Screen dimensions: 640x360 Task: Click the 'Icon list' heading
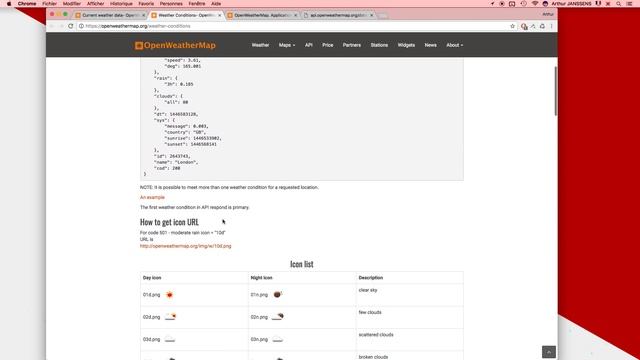point(302,264)
